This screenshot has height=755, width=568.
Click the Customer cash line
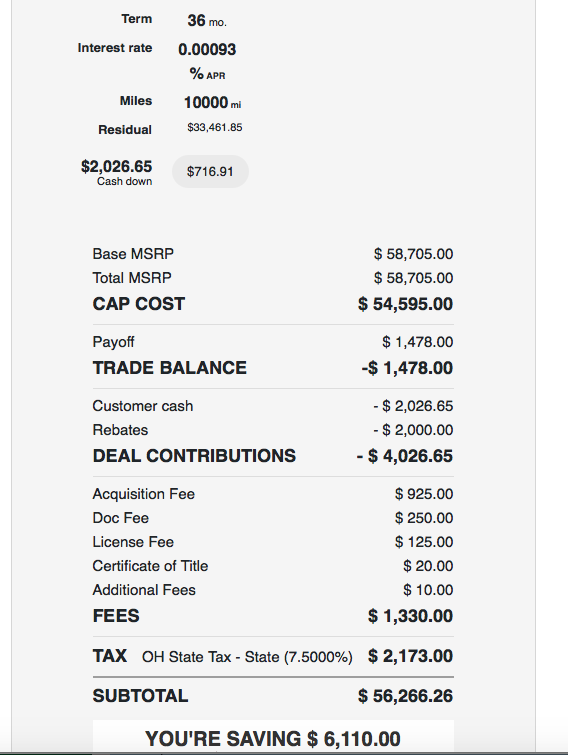point(272,406)
